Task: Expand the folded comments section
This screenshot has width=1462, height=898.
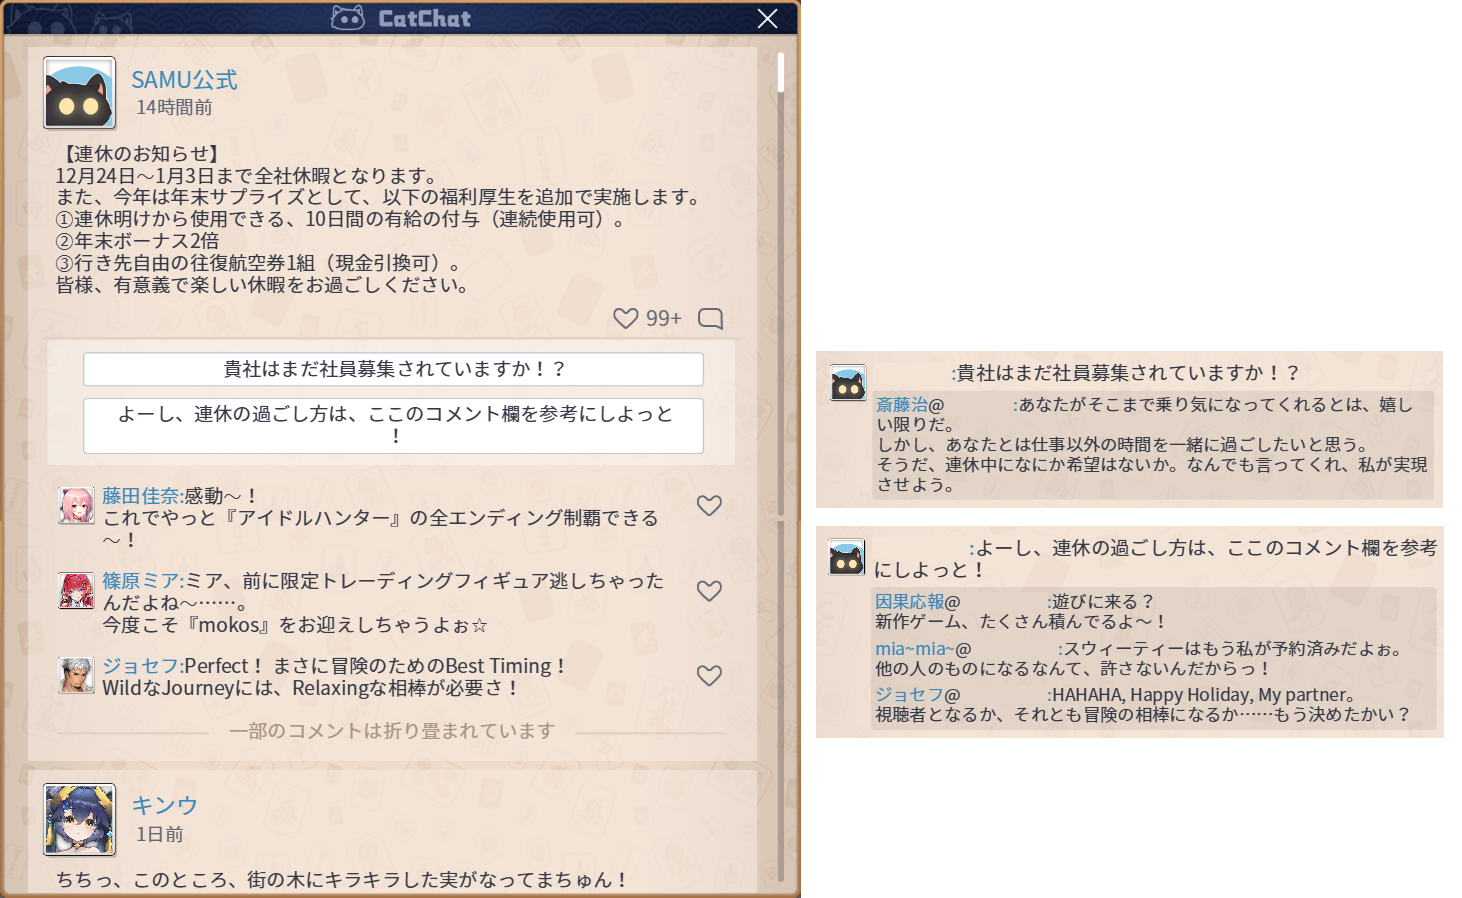Action: 391,731
